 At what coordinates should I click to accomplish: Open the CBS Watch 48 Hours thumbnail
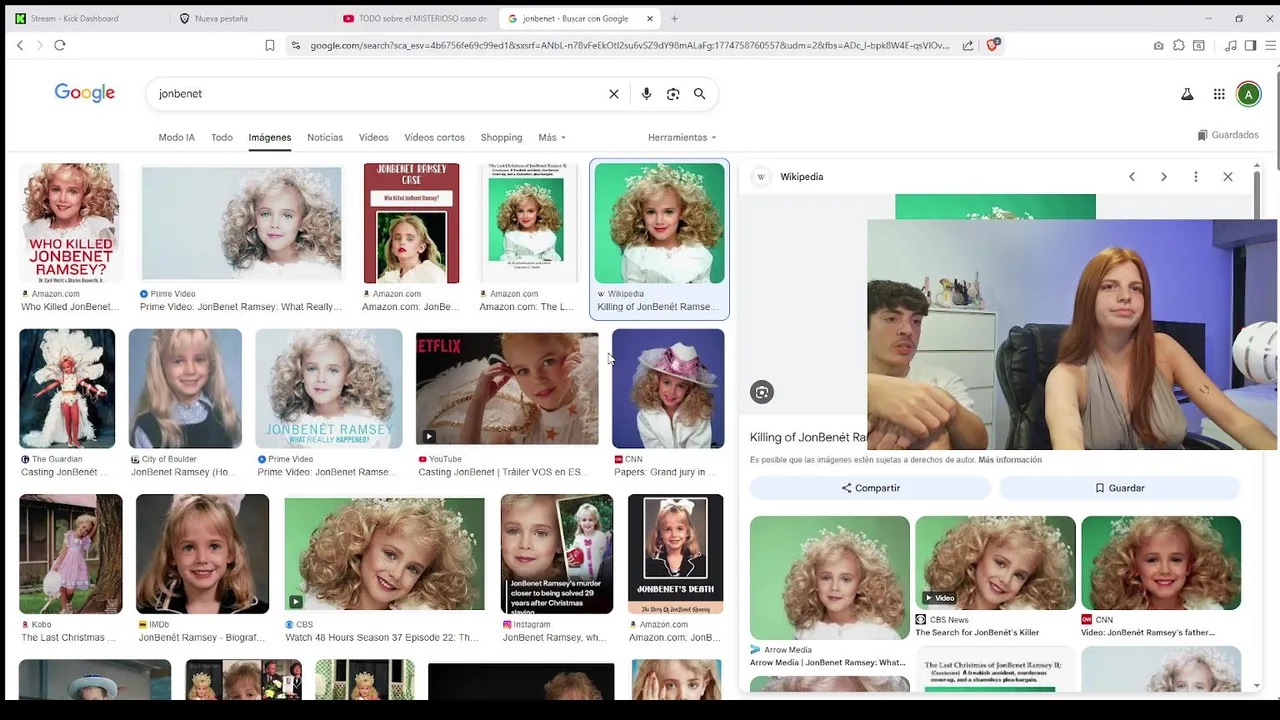click(385, 553)
